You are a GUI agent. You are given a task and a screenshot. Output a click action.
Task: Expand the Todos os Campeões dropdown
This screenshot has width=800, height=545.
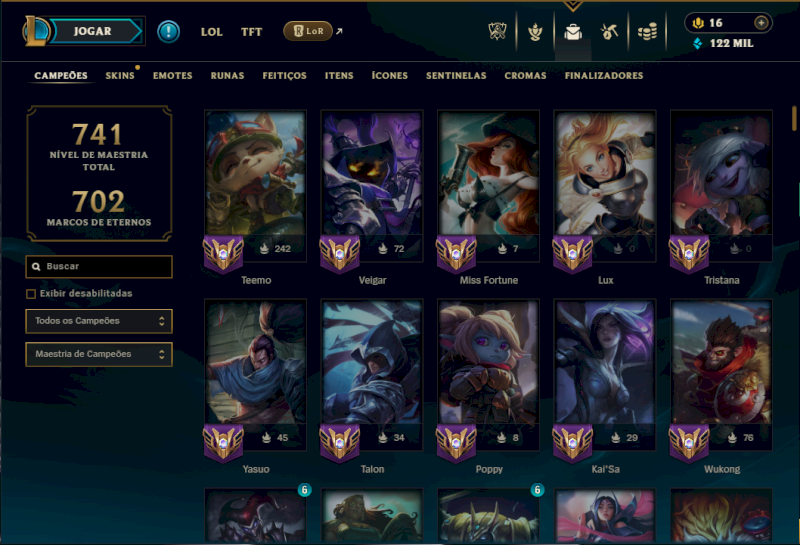tap(99, 321)
